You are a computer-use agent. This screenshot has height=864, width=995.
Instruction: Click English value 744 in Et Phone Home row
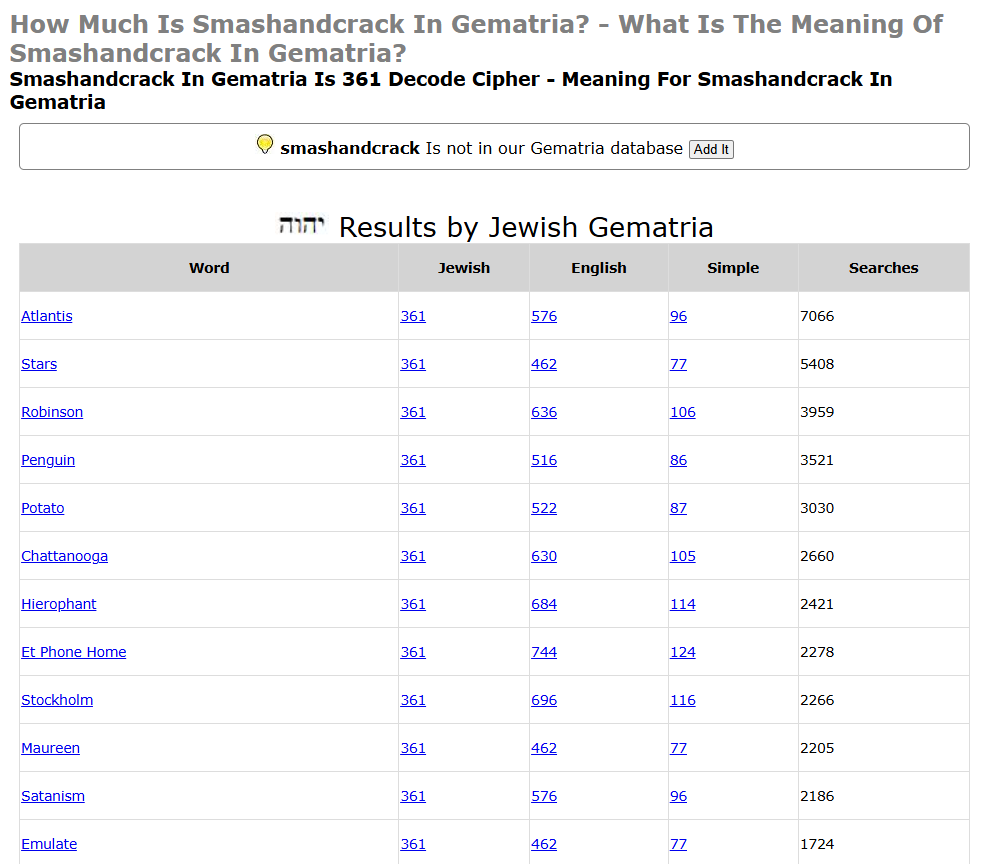(x=544, y=652)
